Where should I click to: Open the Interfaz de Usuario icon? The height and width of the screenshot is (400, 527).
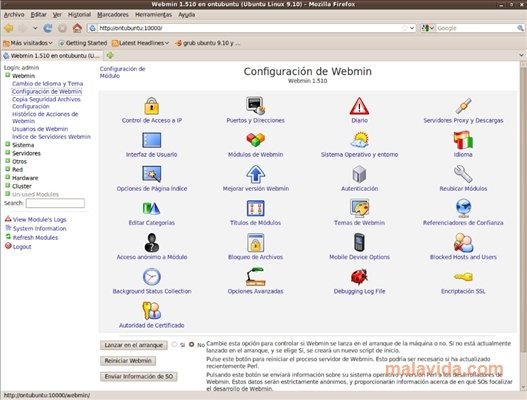pos(152,140)
